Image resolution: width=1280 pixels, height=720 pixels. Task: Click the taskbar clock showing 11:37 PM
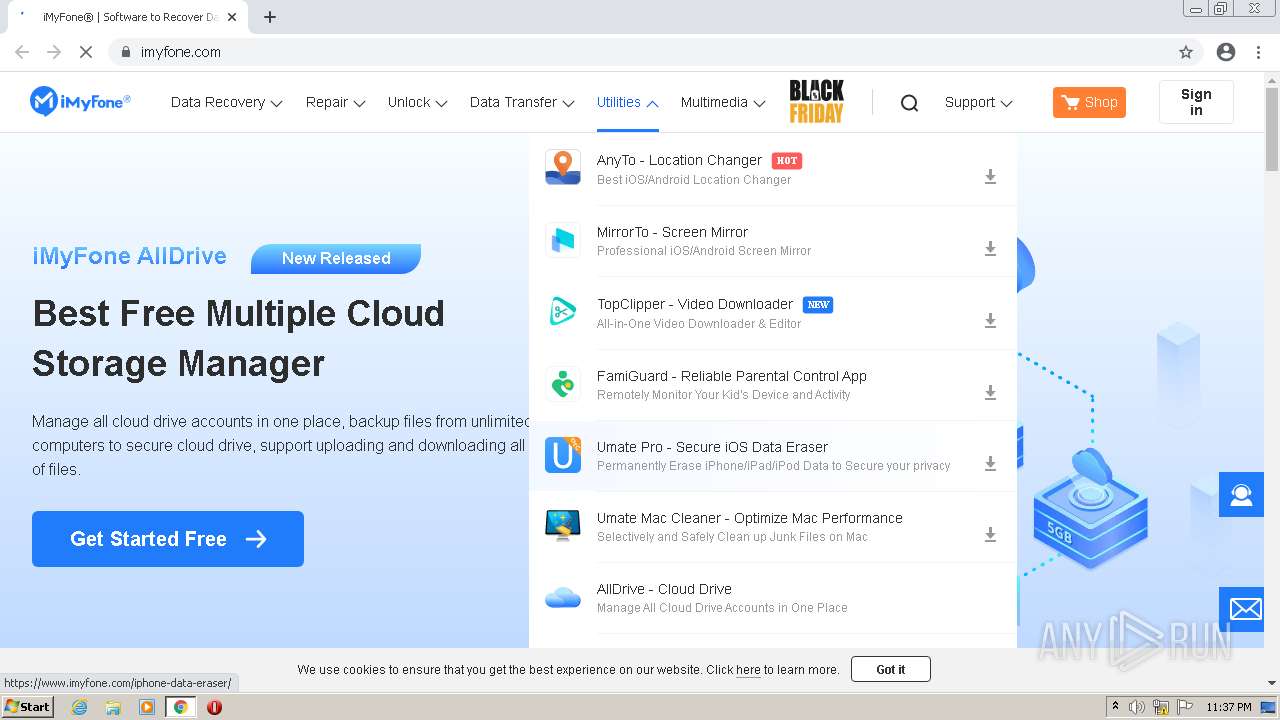(1228, 707)
